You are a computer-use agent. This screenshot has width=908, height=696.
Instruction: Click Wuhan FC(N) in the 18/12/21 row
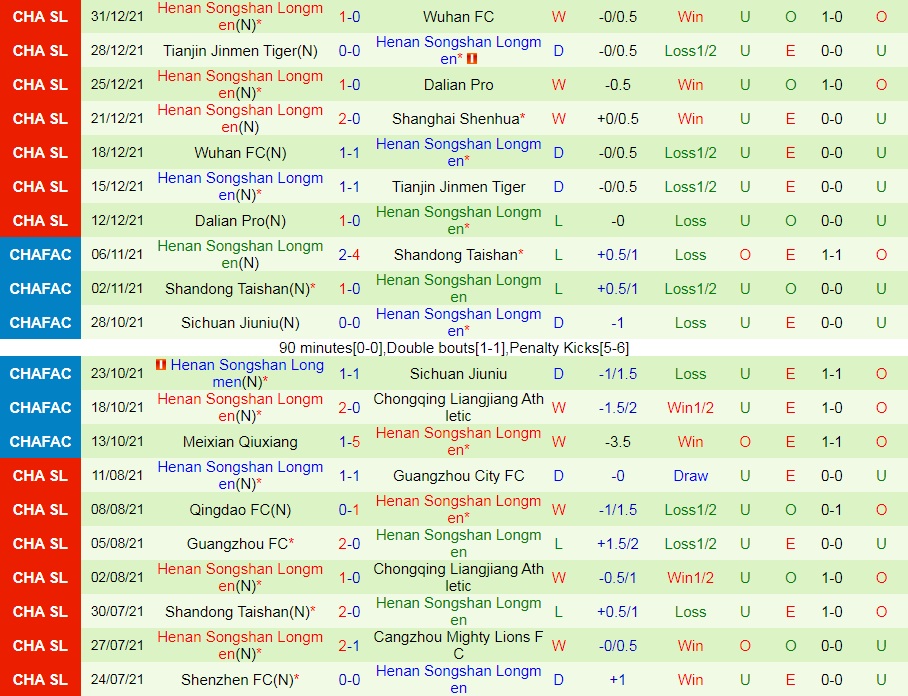pos(240,153)
